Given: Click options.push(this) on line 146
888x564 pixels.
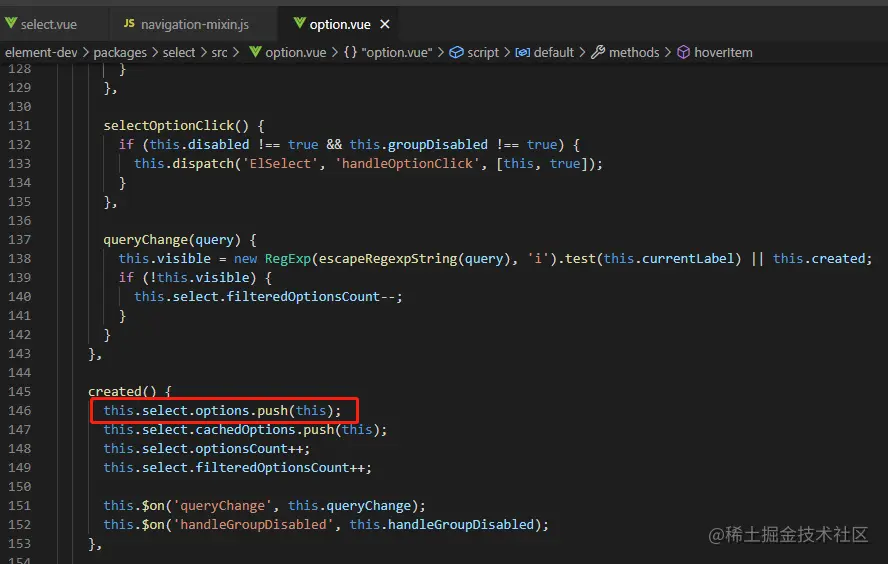Looking at the screenshot, I should 264,411.
